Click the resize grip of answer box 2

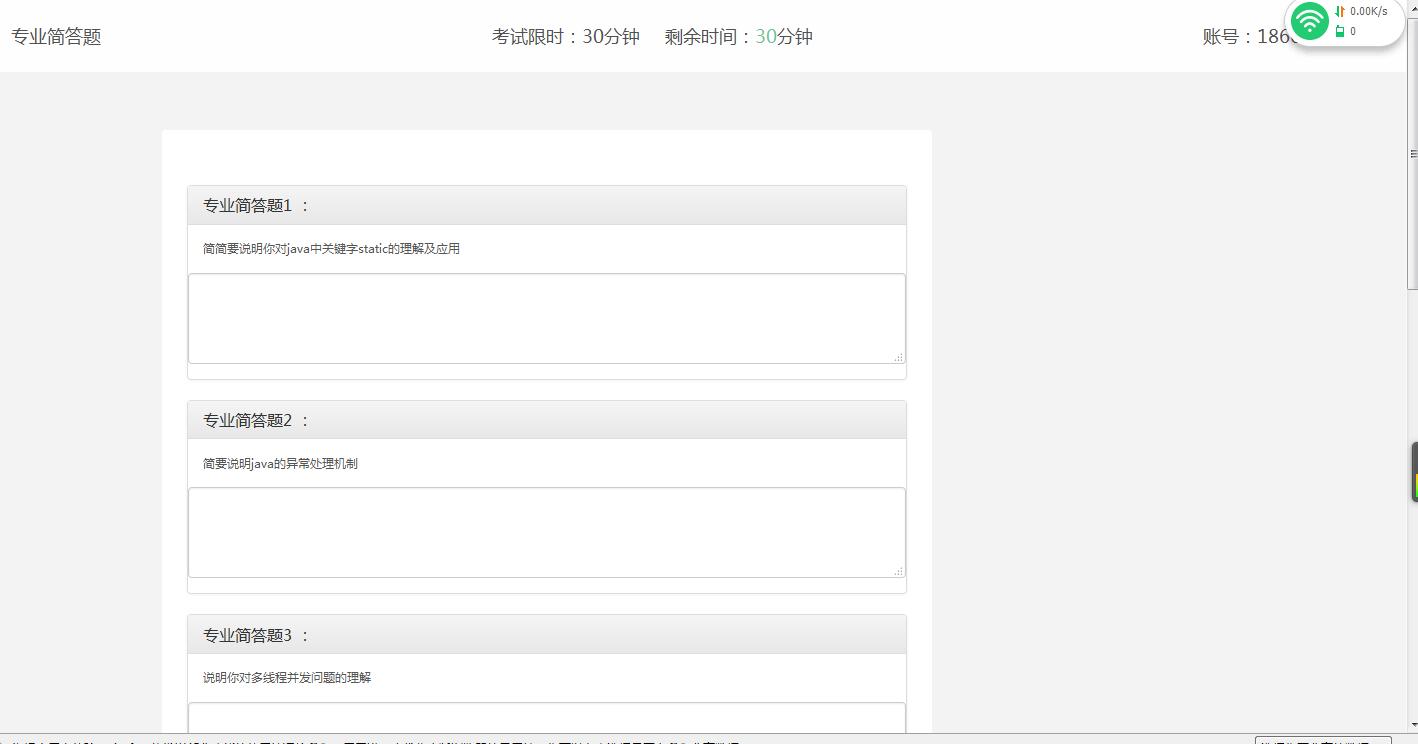click(899, 571)
